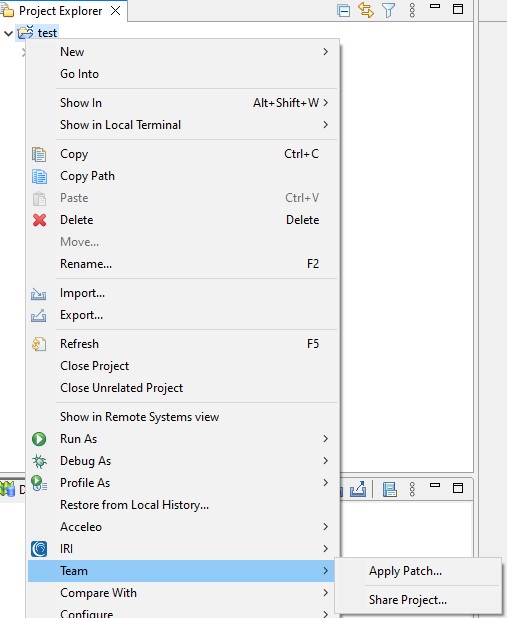Choose Share Project... in Team submenu

(418, 600)
